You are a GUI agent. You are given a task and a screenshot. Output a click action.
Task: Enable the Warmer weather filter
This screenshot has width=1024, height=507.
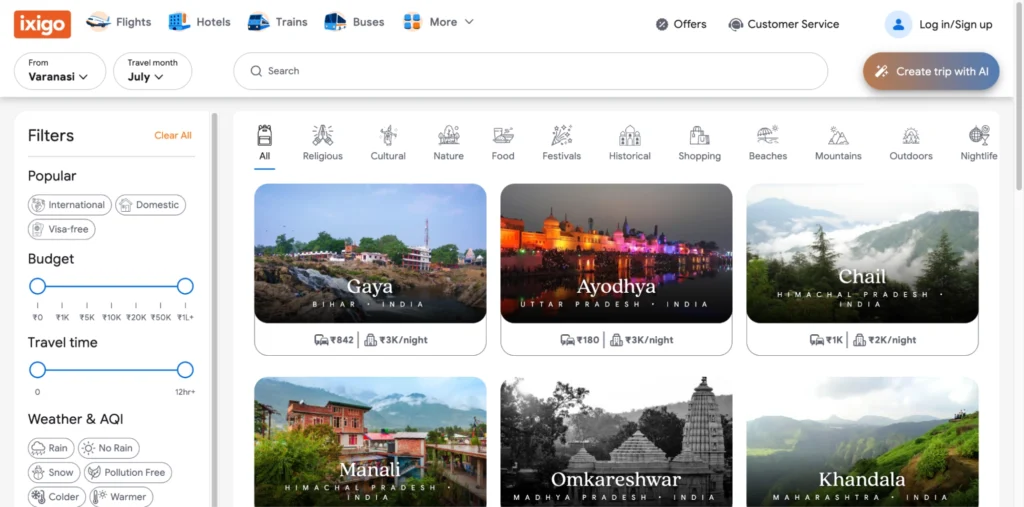(x=121, y=497)
